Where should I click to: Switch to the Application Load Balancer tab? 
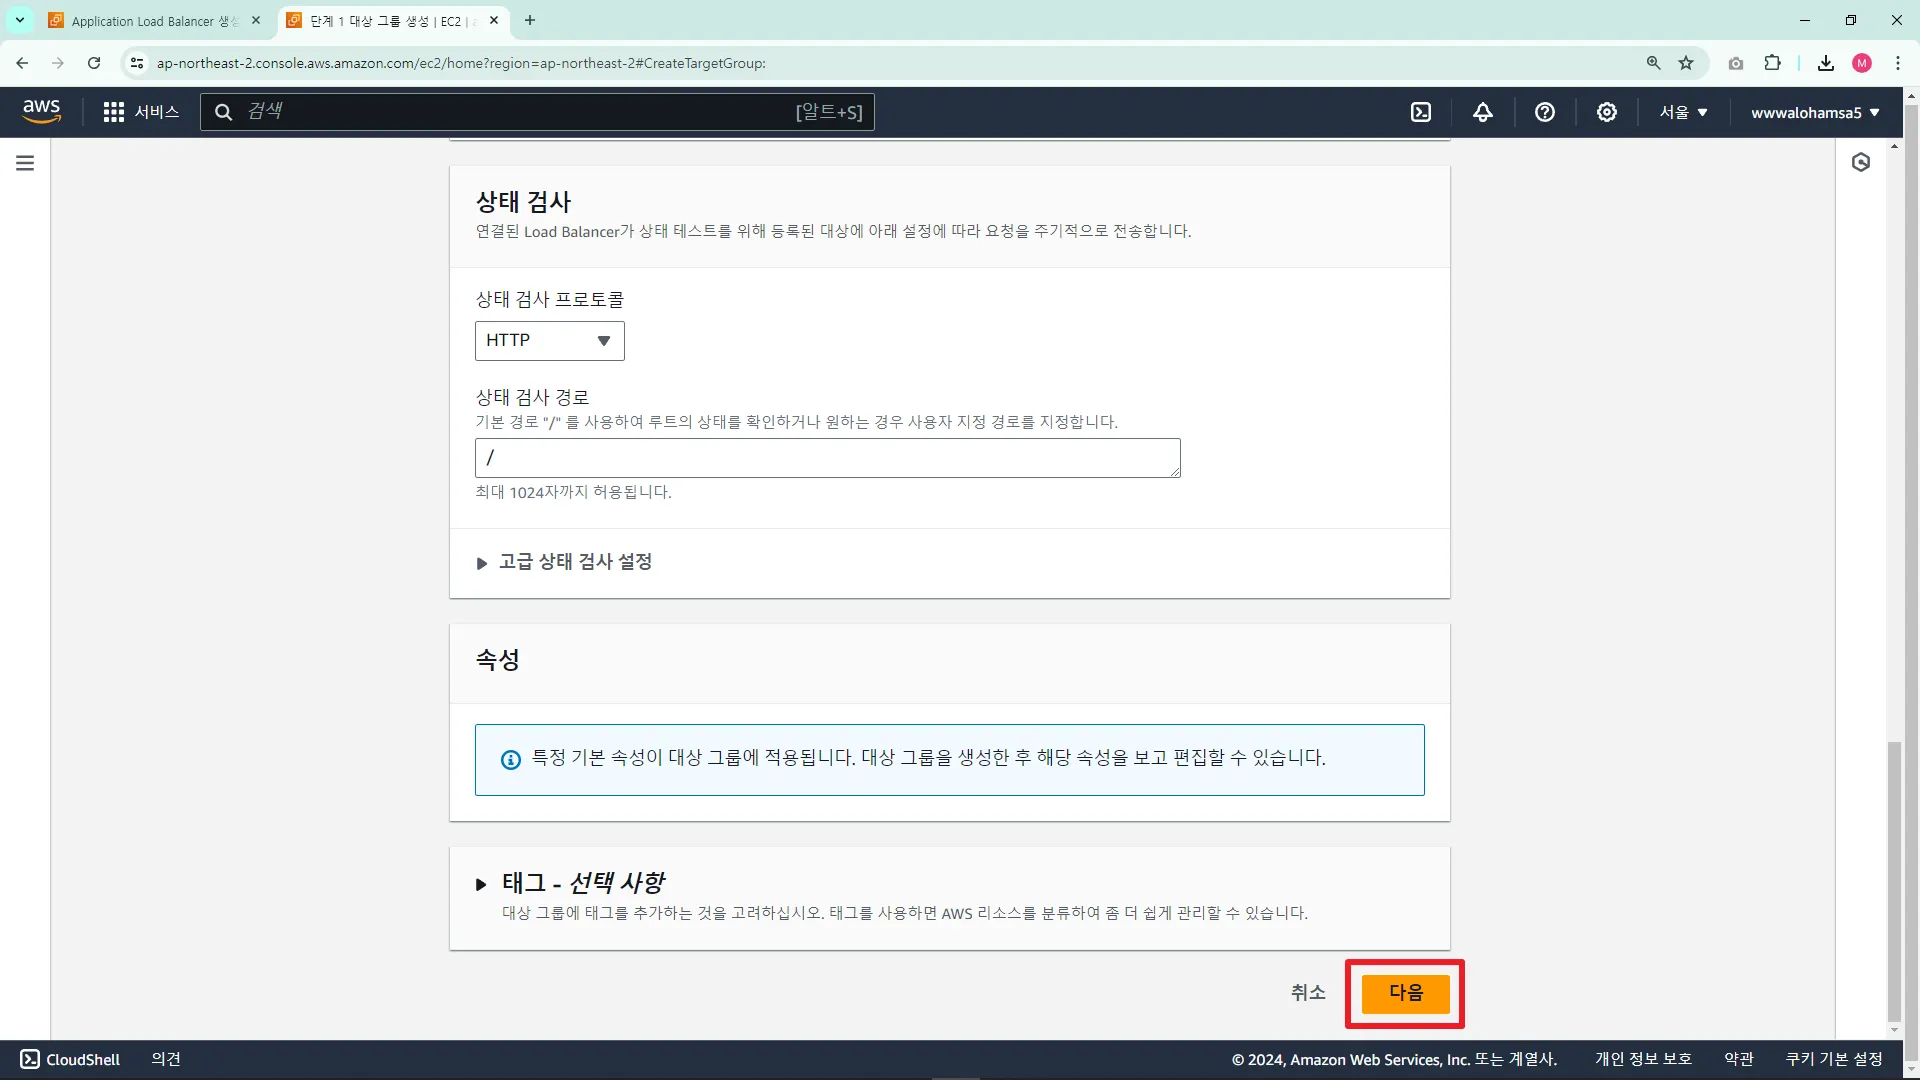tap(153, 20)
